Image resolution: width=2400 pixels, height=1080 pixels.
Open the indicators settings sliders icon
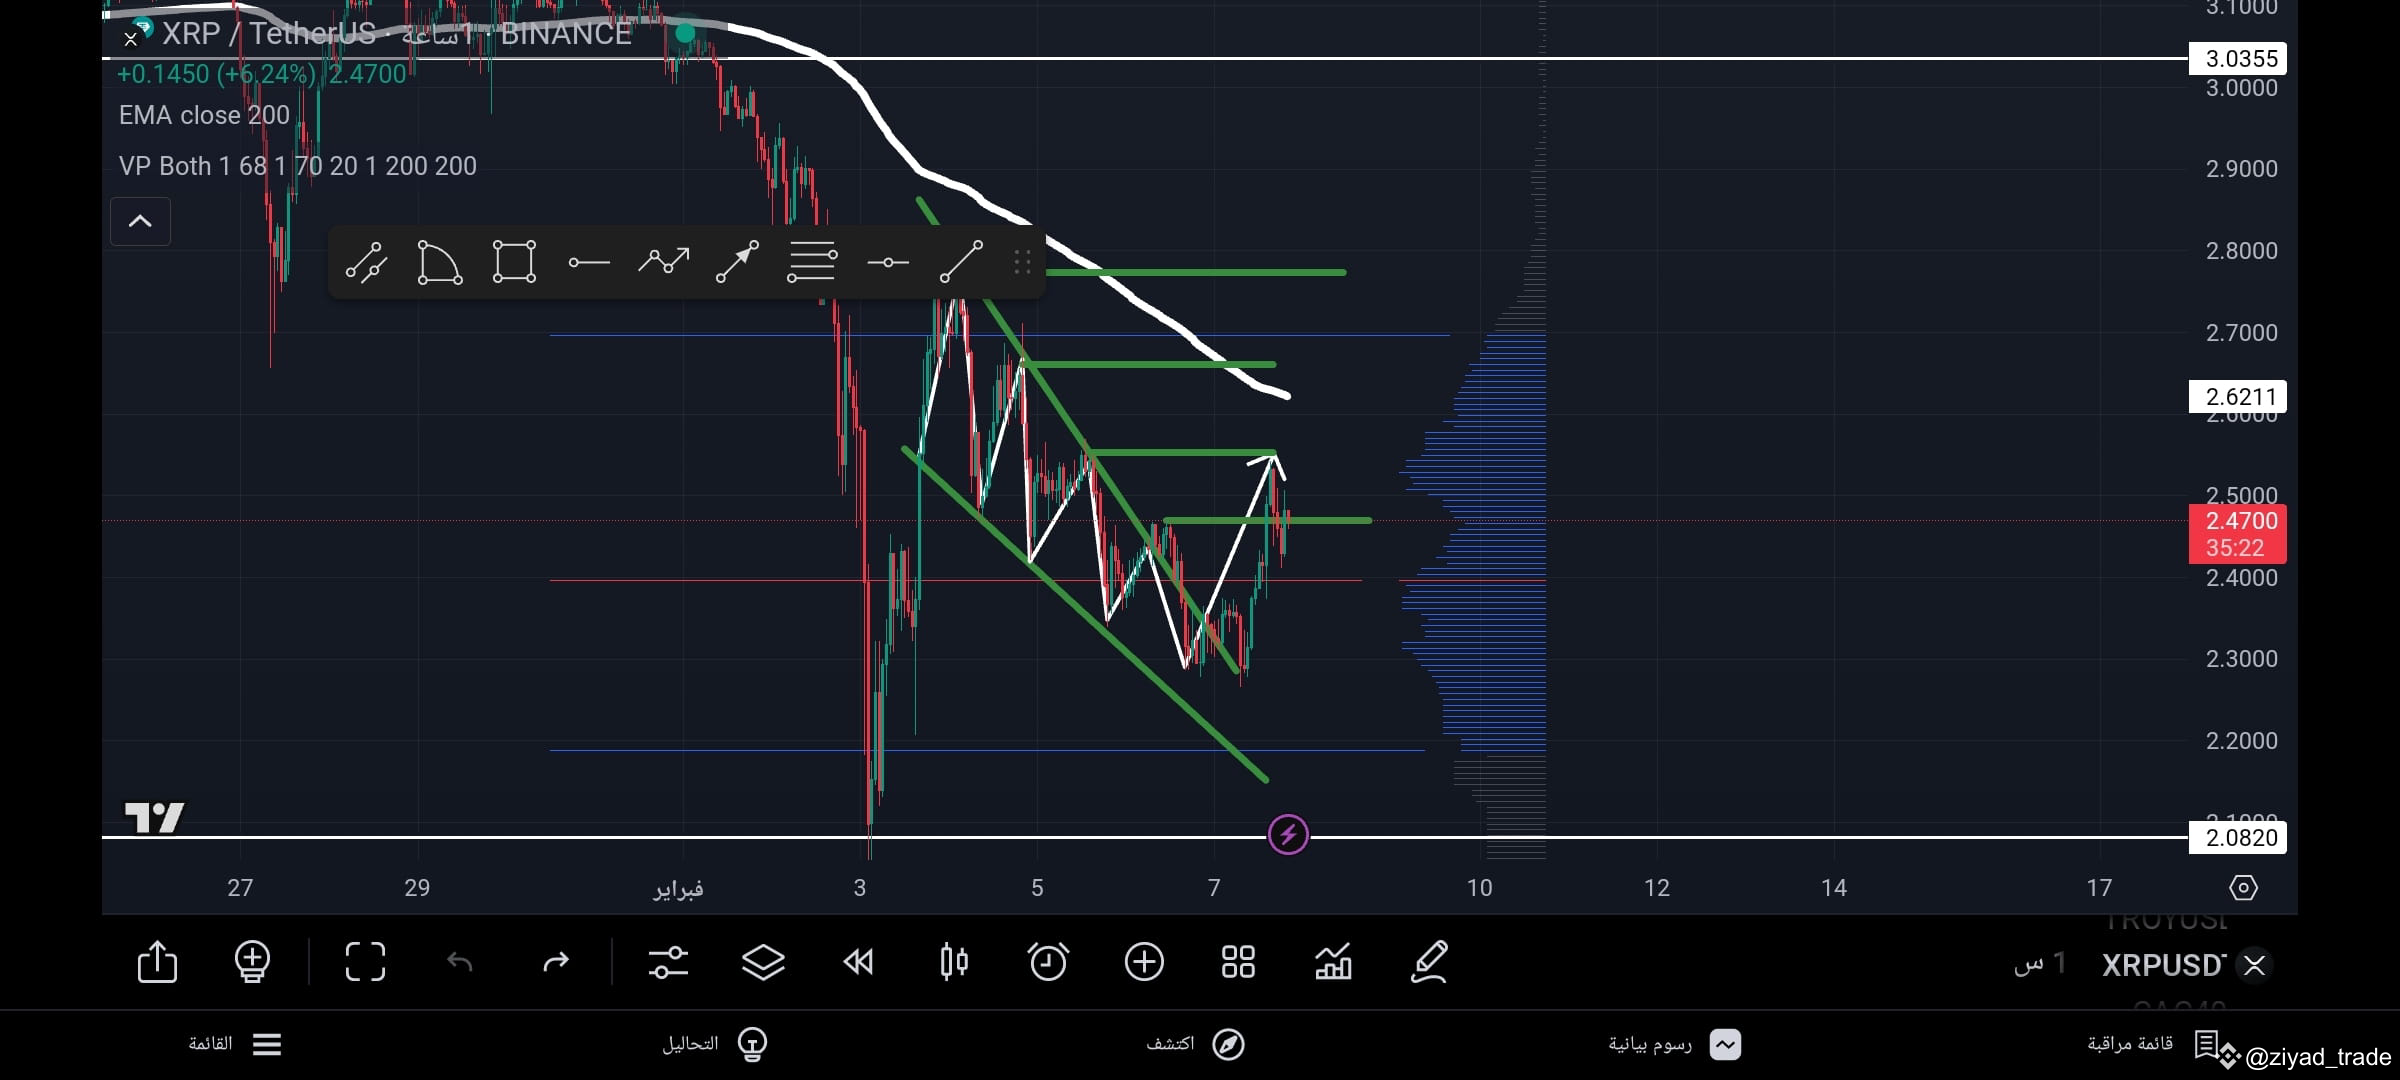pos(668,962)
